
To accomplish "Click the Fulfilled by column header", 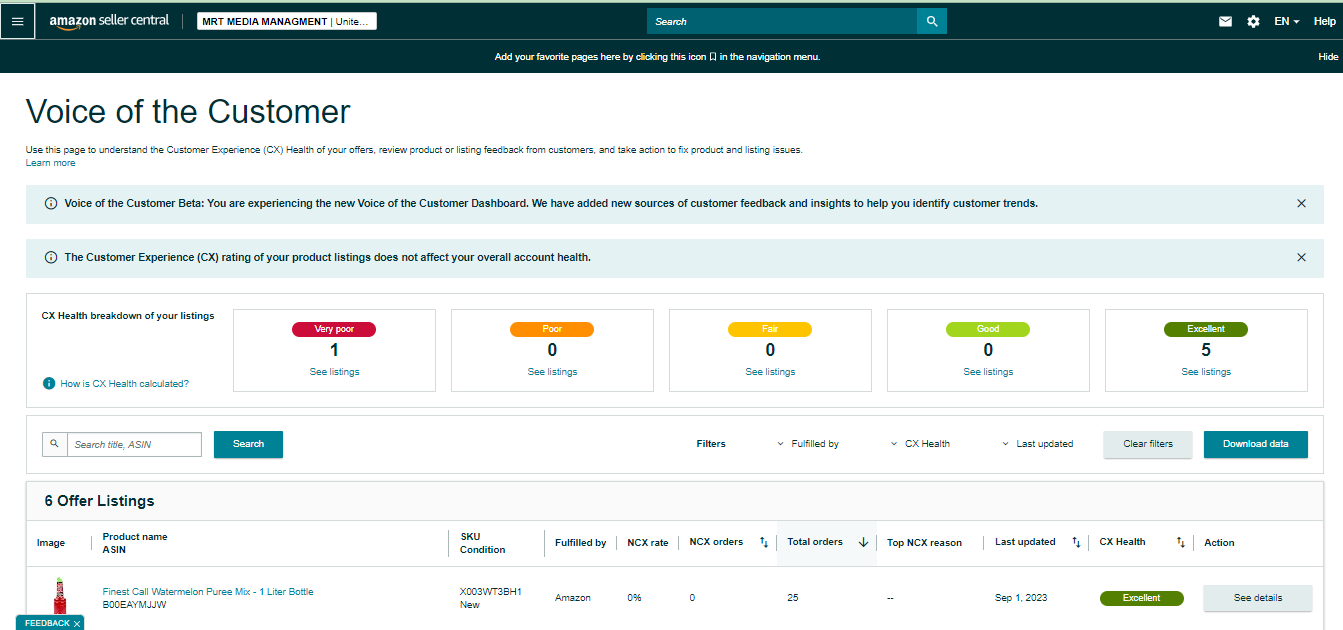I will 580,543.
